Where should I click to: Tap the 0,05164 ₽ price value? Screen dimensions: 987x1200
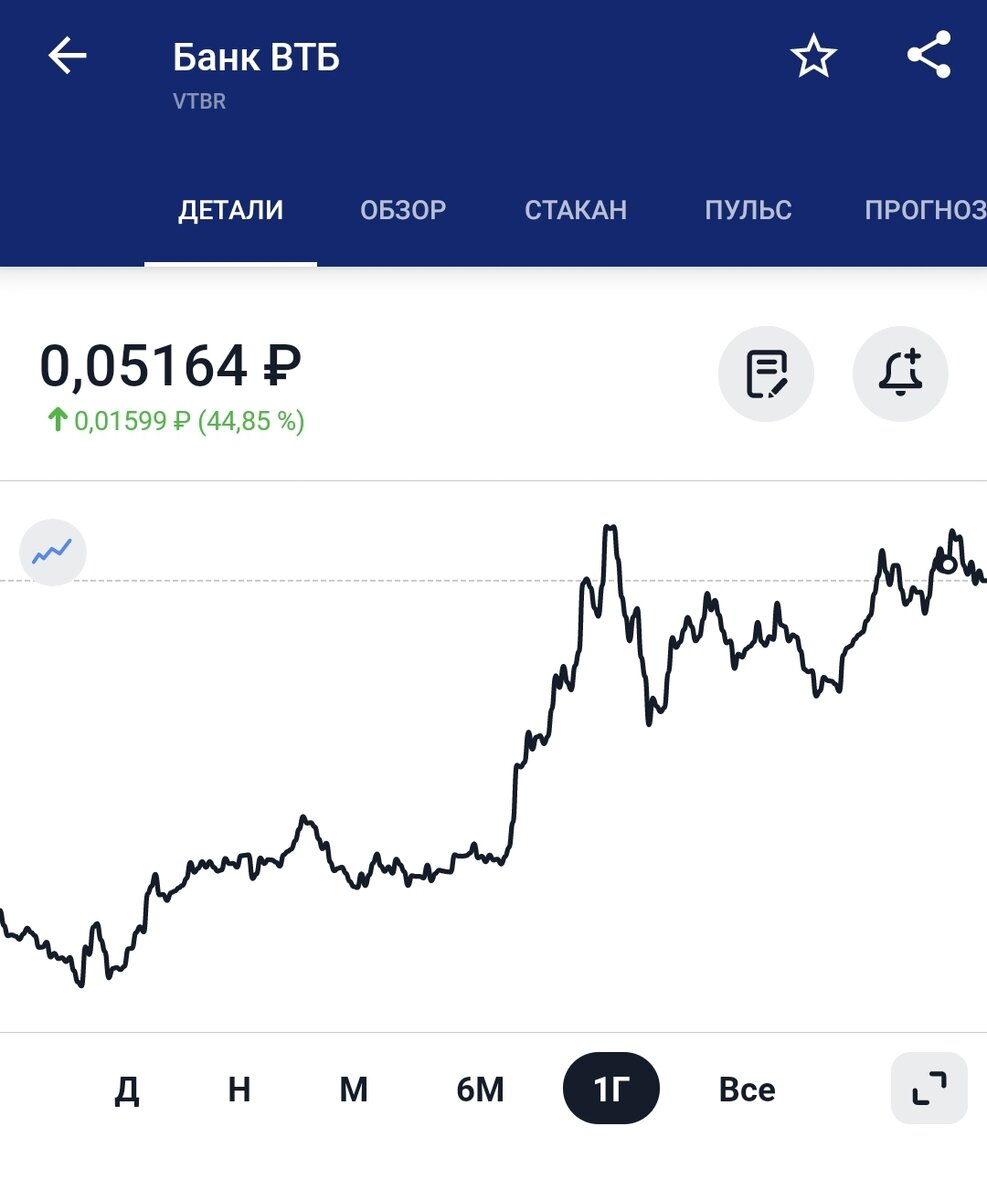pos(170,366)
